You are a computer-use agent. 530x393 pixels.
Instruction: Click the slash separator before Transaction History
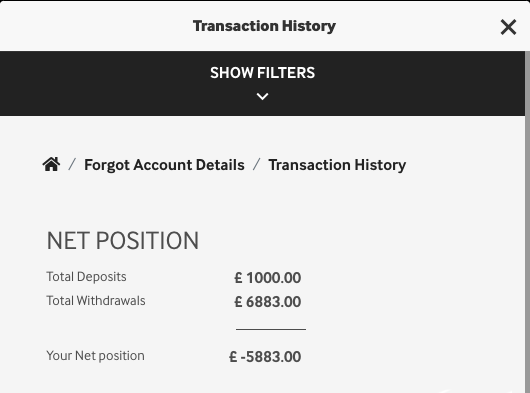[257, 165]
